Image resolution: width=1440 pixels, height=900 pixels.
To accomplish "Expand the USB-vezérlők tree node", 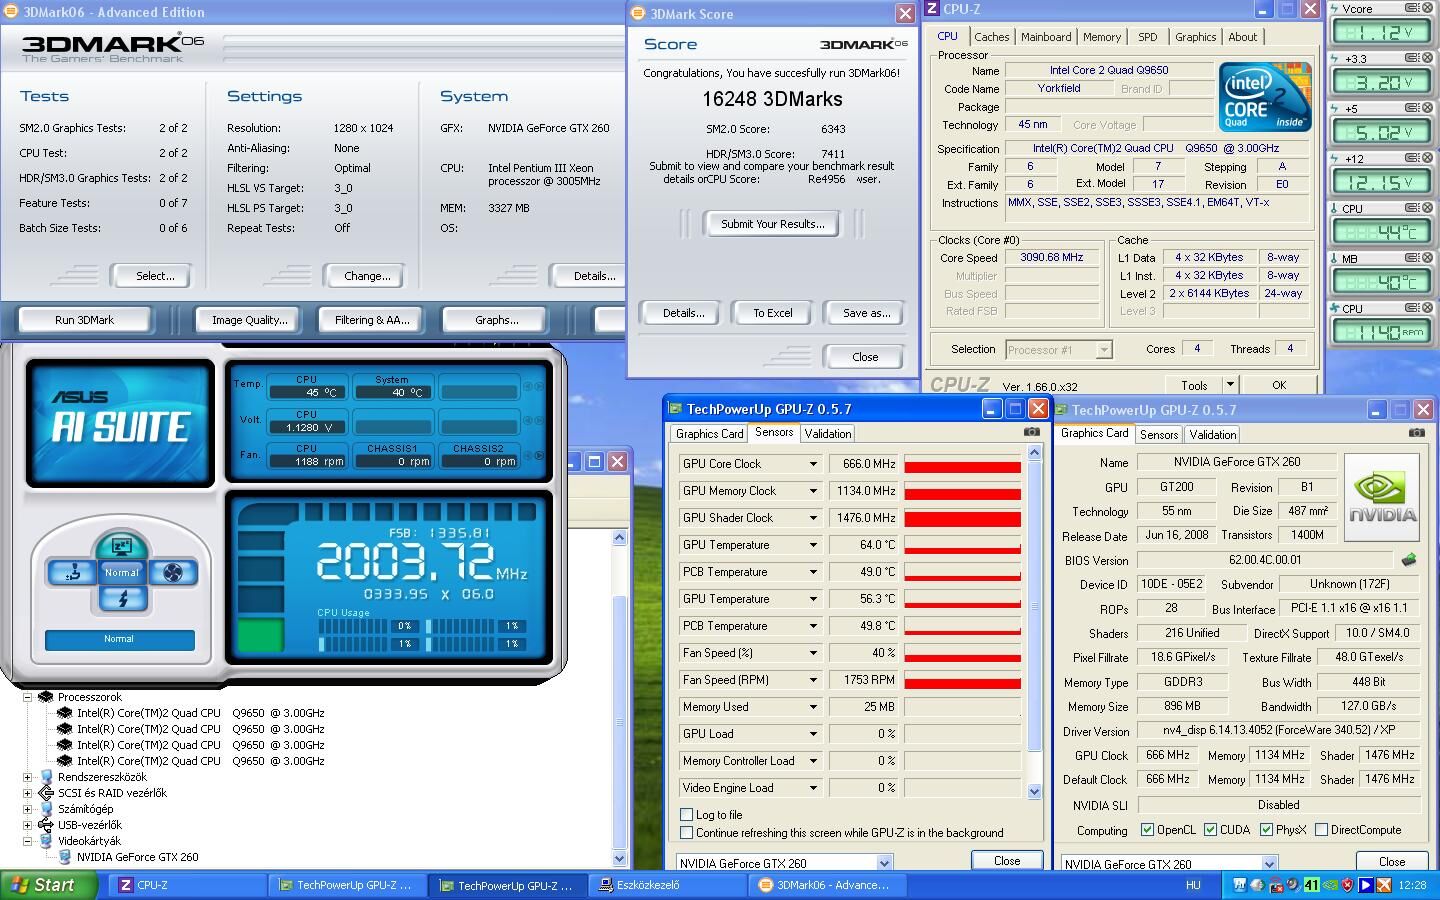I will pyautogui.click(x=28, y=825).
